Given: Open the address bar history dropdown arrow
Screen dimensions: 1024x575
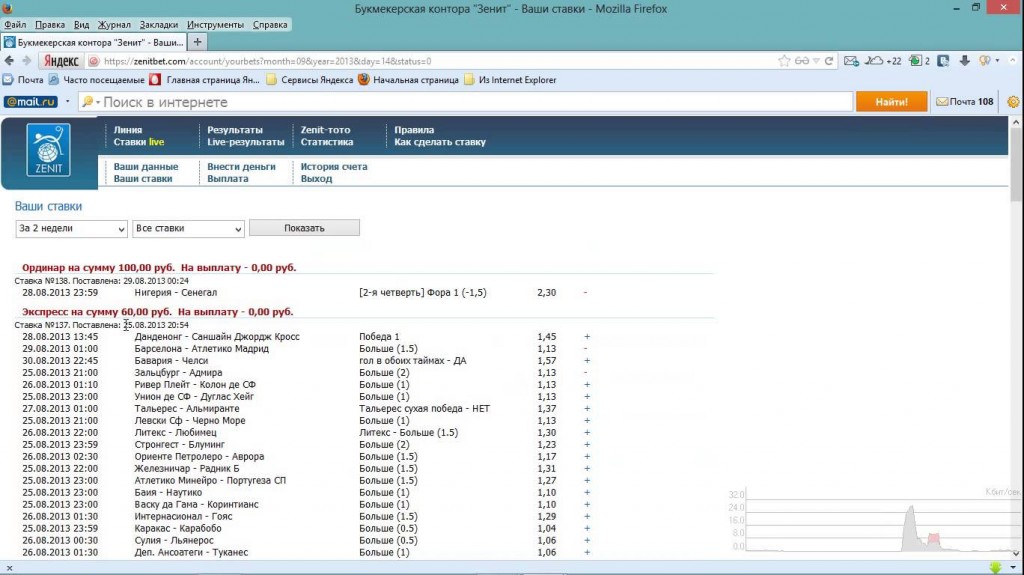Looking at the screenshot, I should [816, 61].
